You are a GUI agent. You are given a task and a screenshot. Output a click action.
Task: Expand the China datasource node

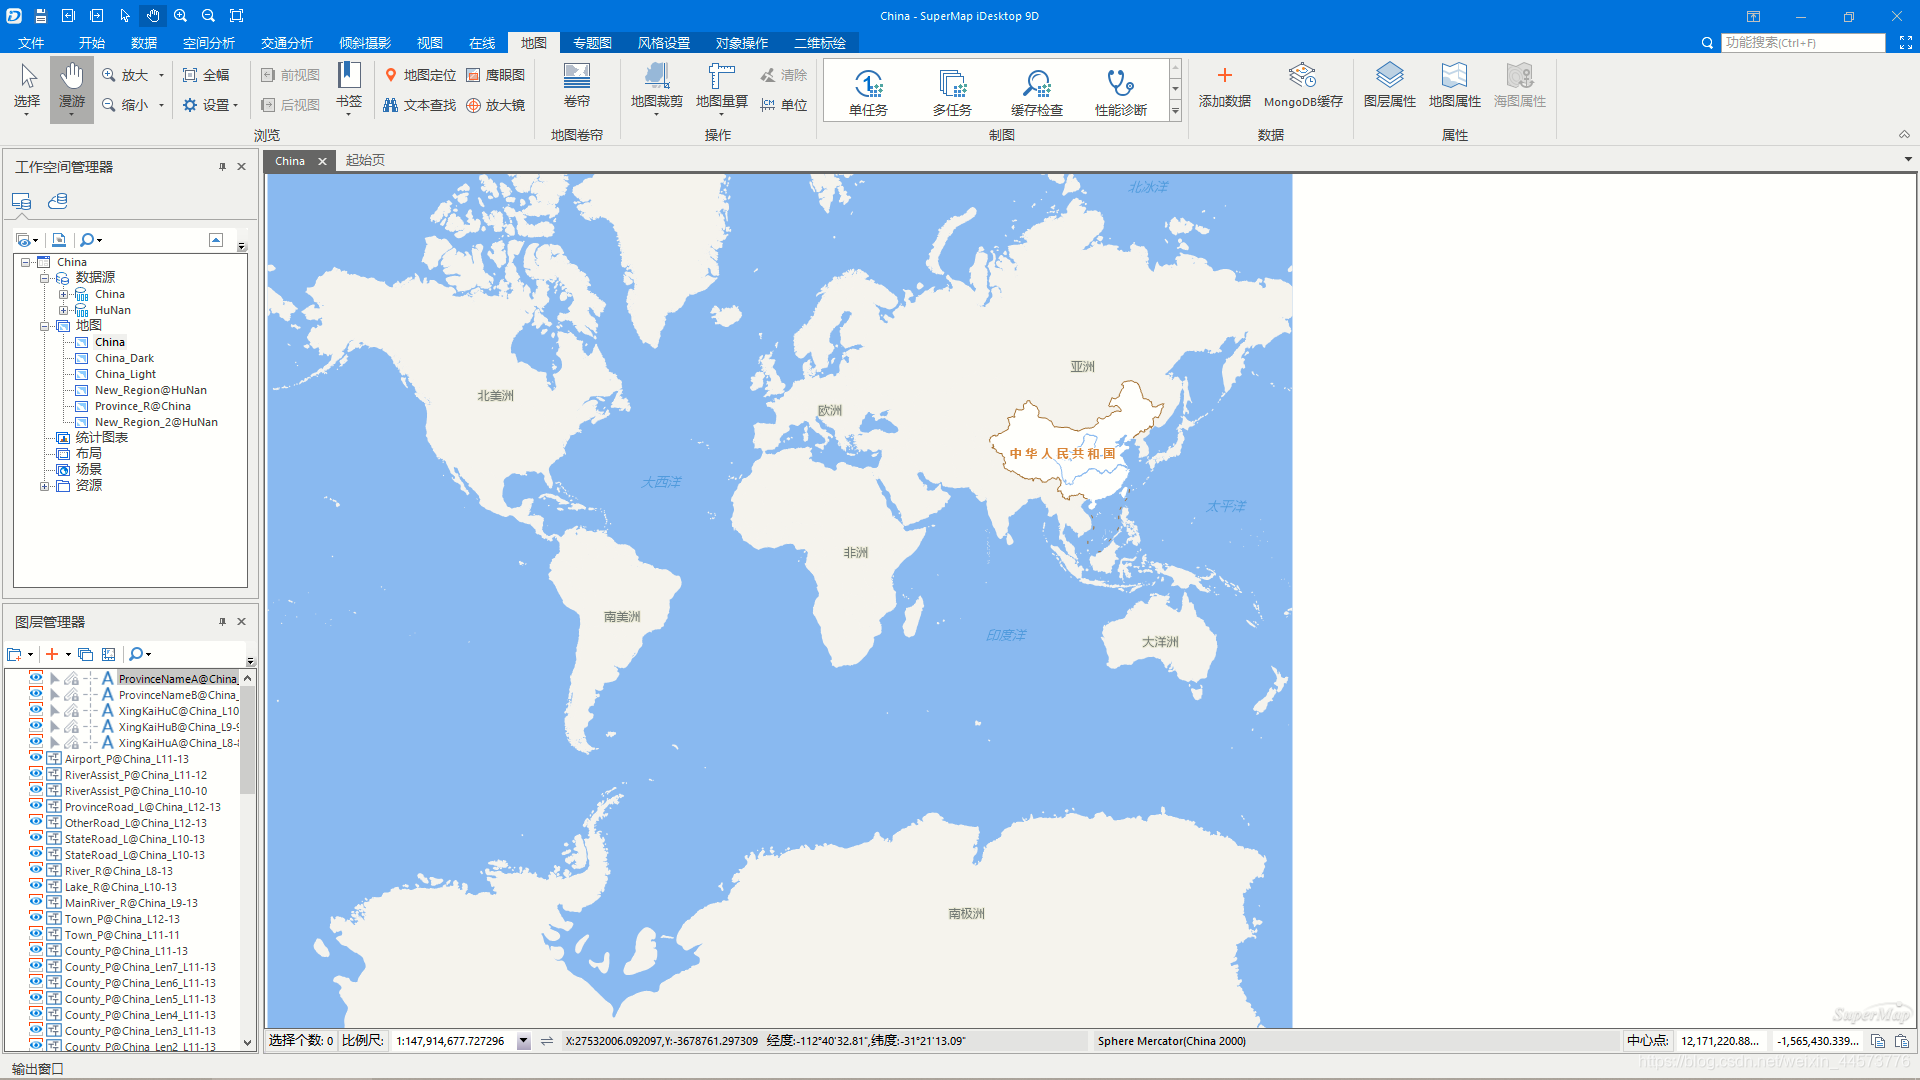tap(64, 294)
